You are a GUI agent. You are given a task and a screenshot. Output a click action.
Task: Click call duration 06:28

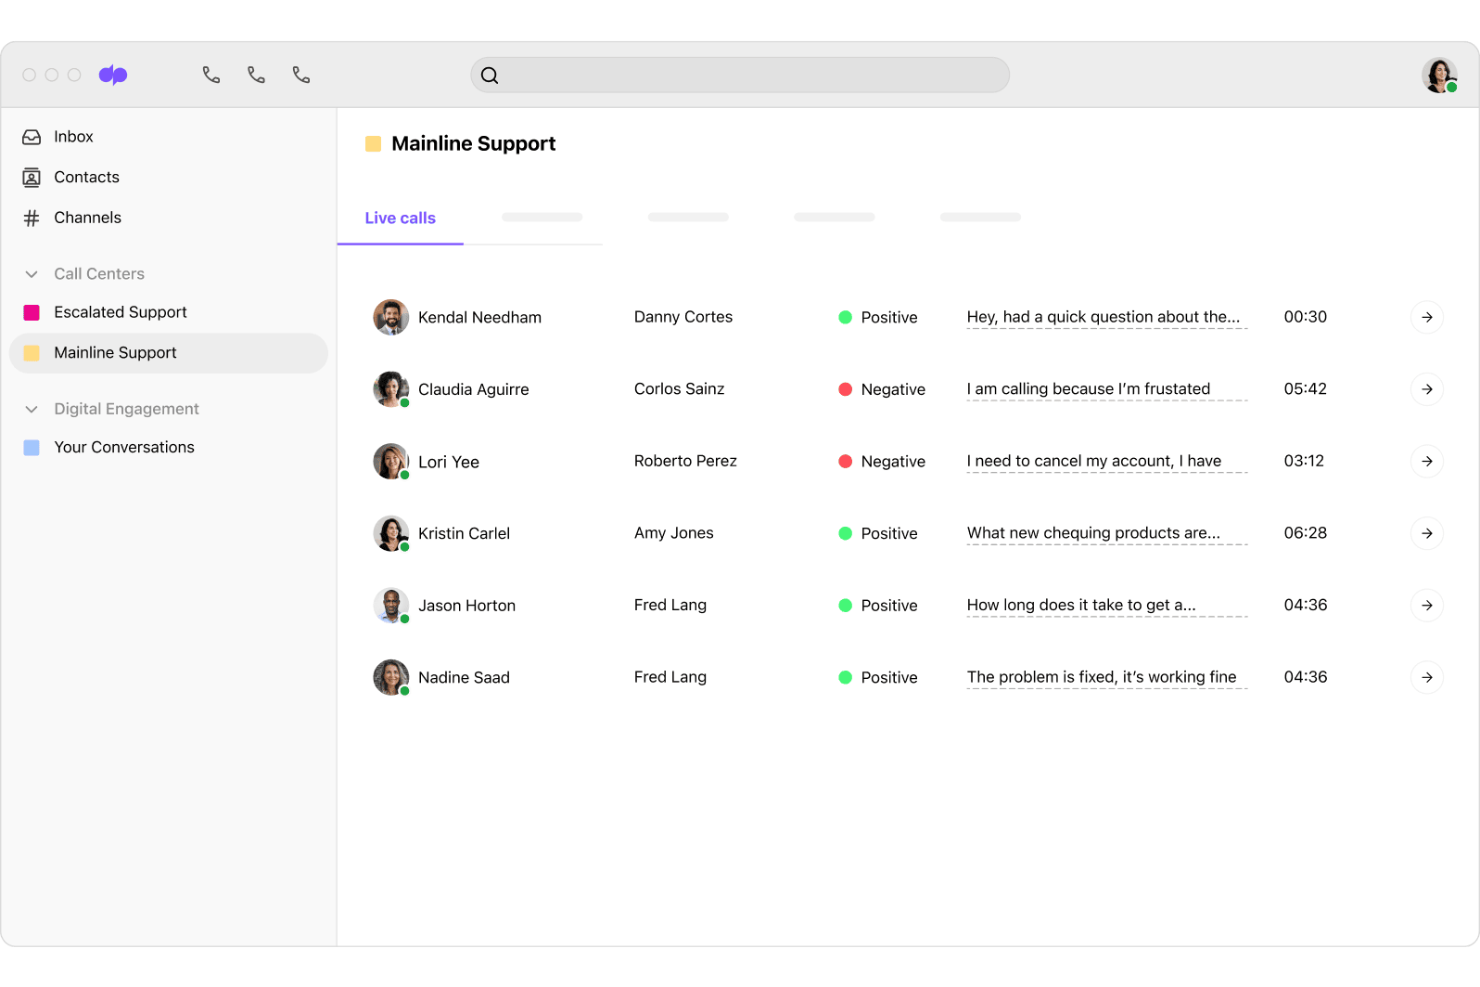1305,533
